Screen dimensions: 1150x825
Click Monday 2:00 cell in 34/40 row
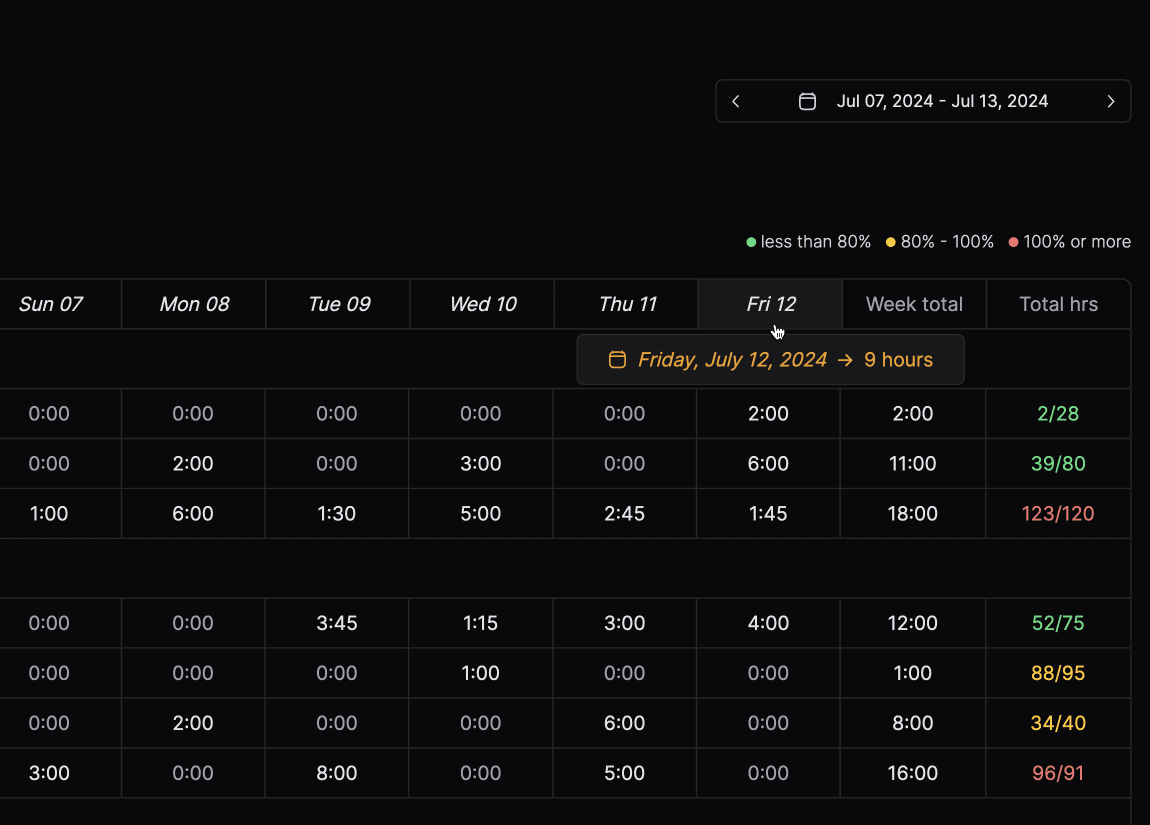point(193,723)
